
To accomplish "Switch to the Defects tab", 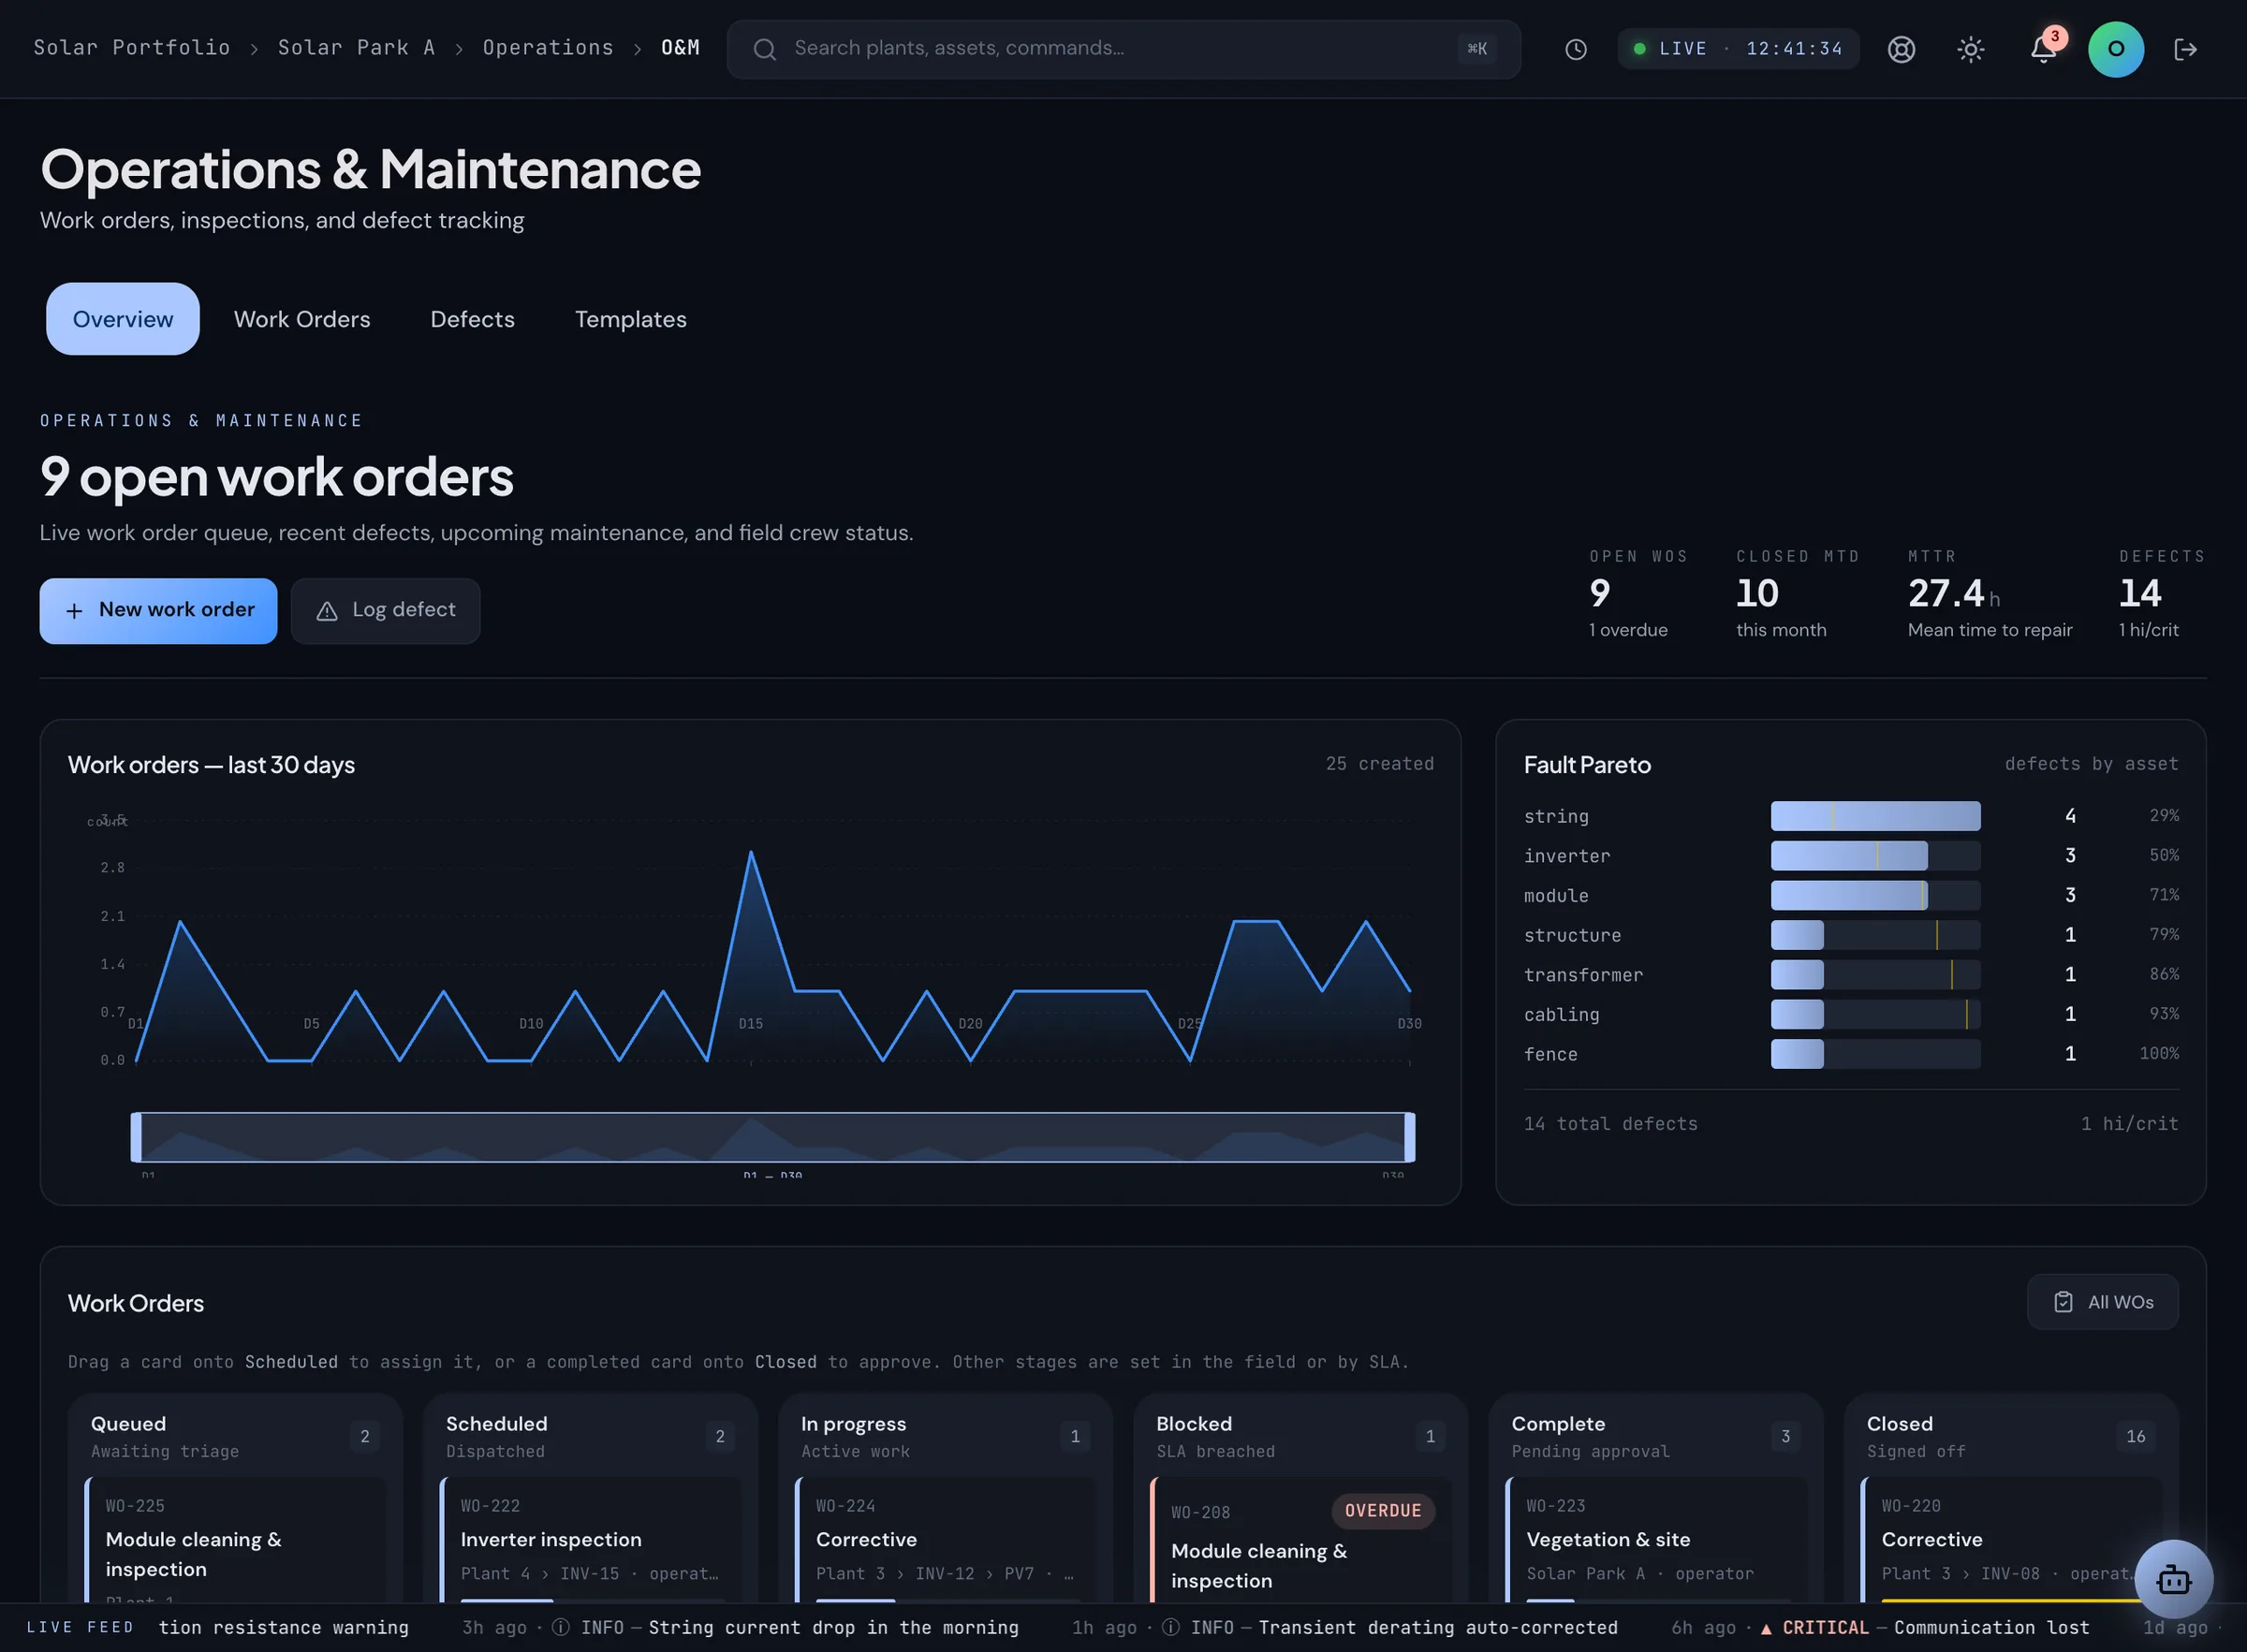I will (x=472, y=319).
